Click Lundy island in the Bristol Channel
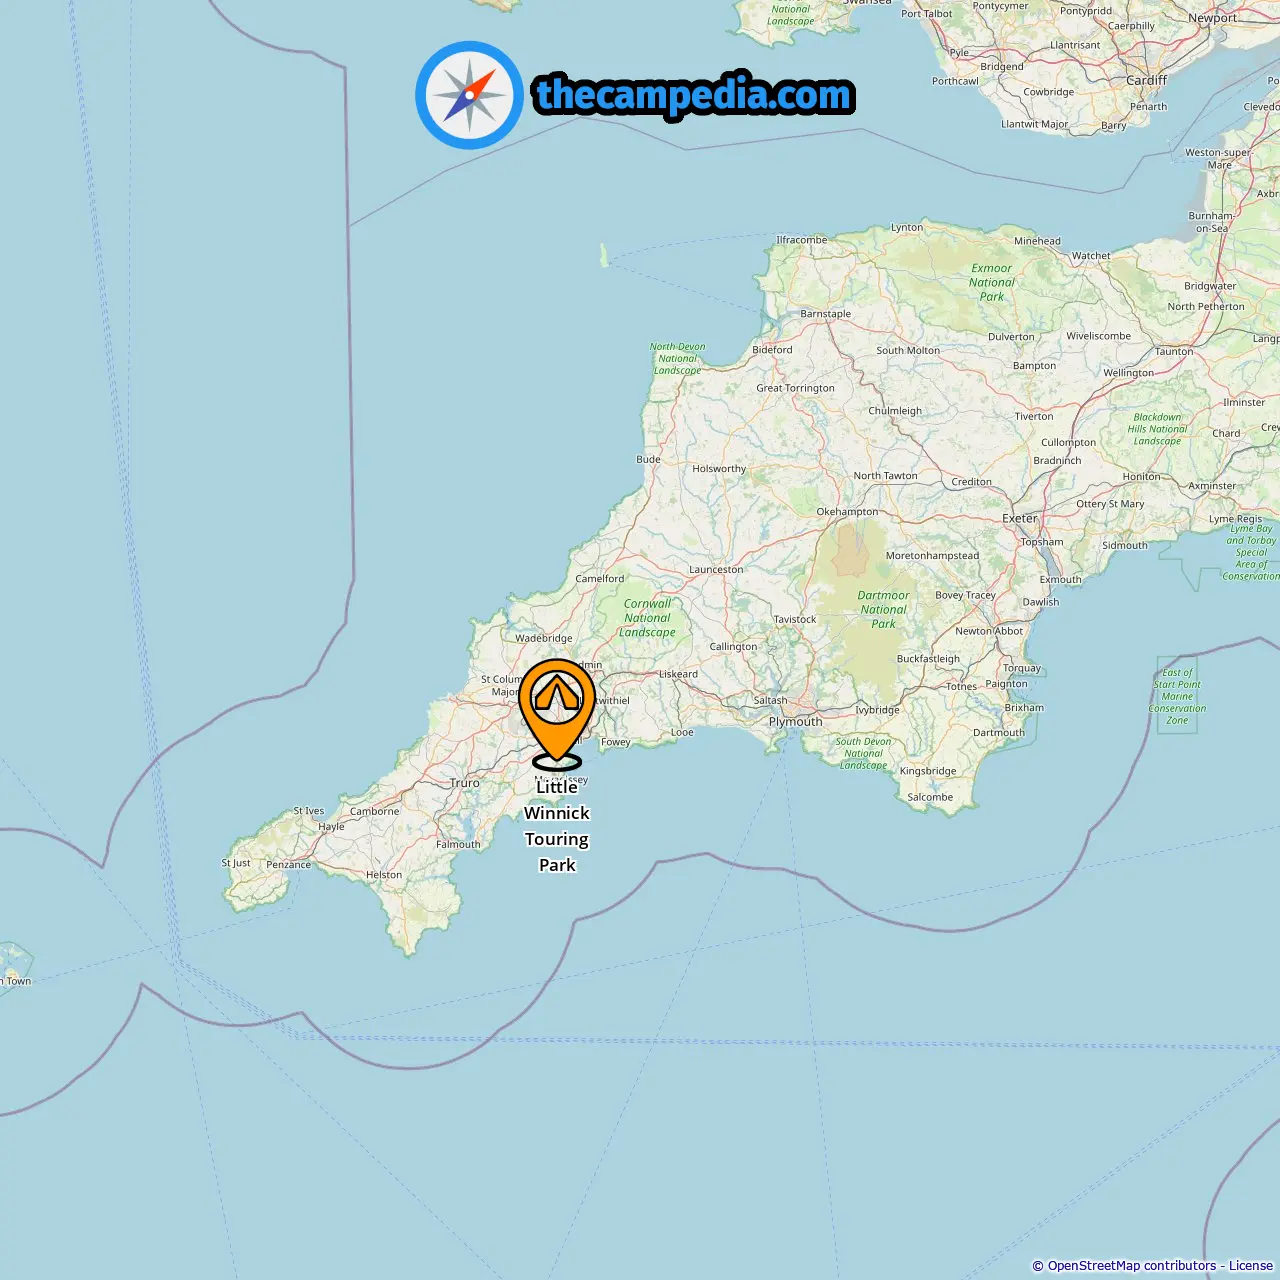Viewport: 1280px width, 1280px height. (603, 255)
